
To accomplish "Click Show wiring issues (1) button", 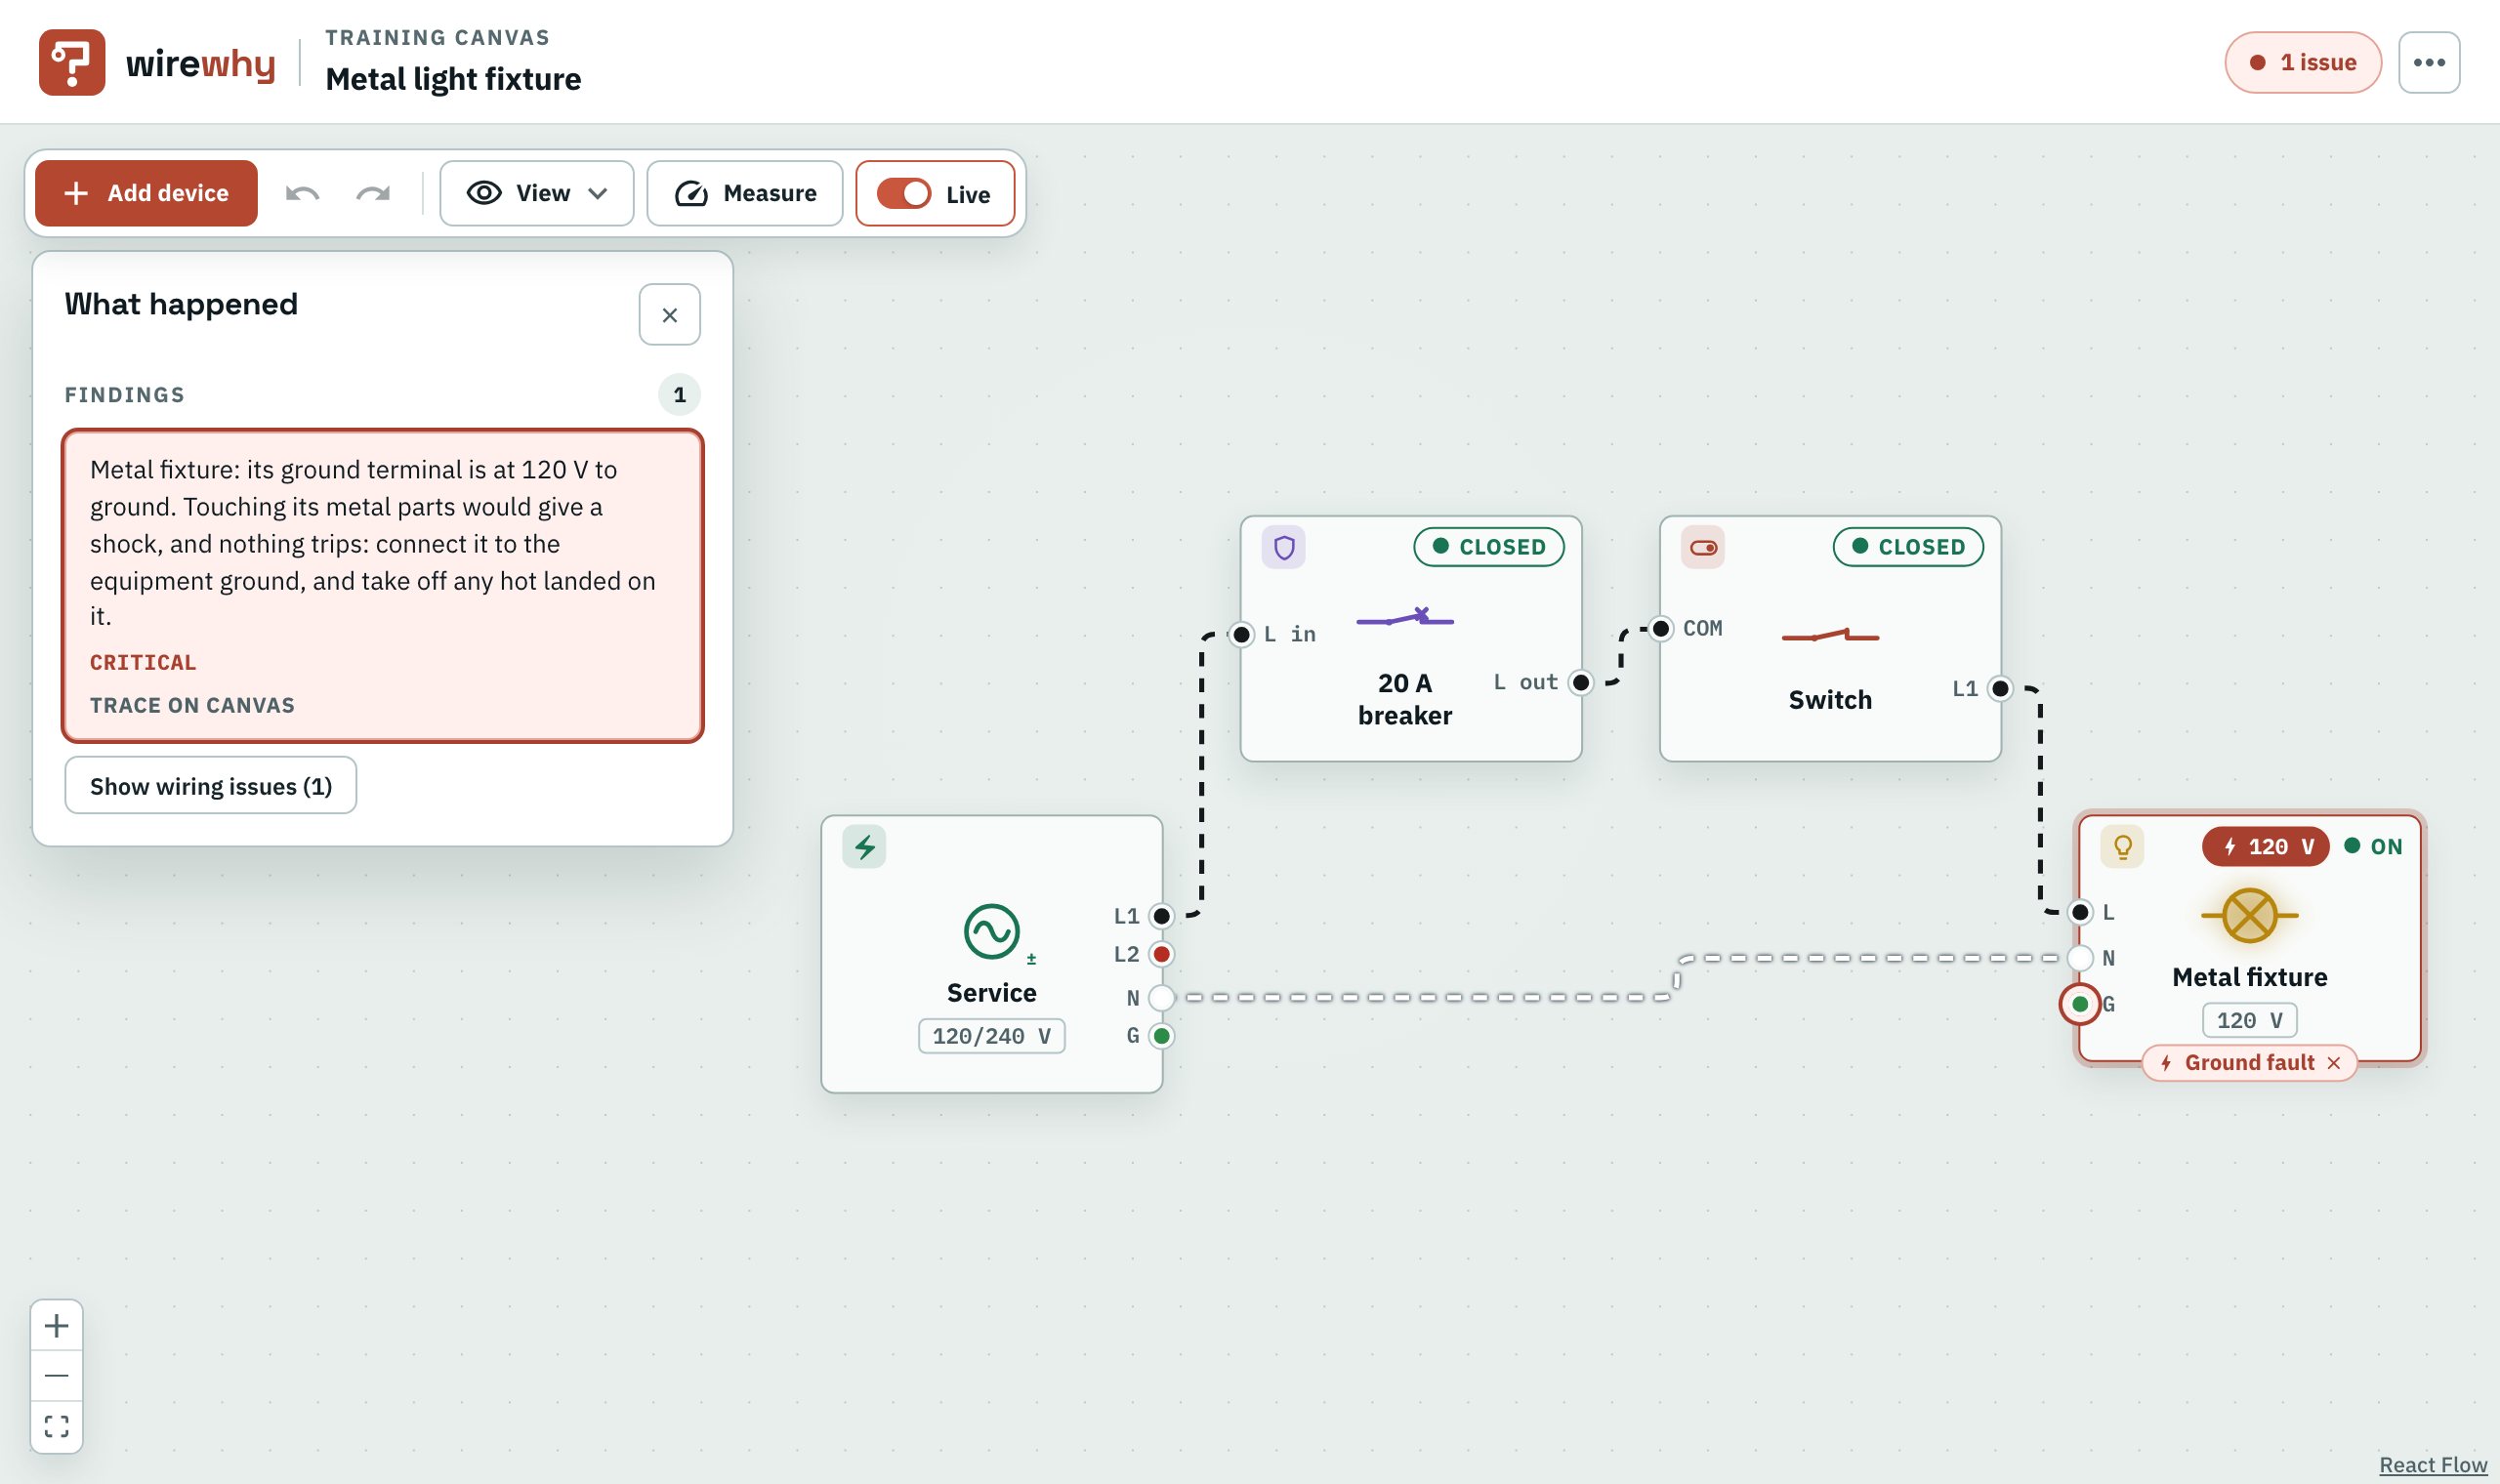I will 211,786.
